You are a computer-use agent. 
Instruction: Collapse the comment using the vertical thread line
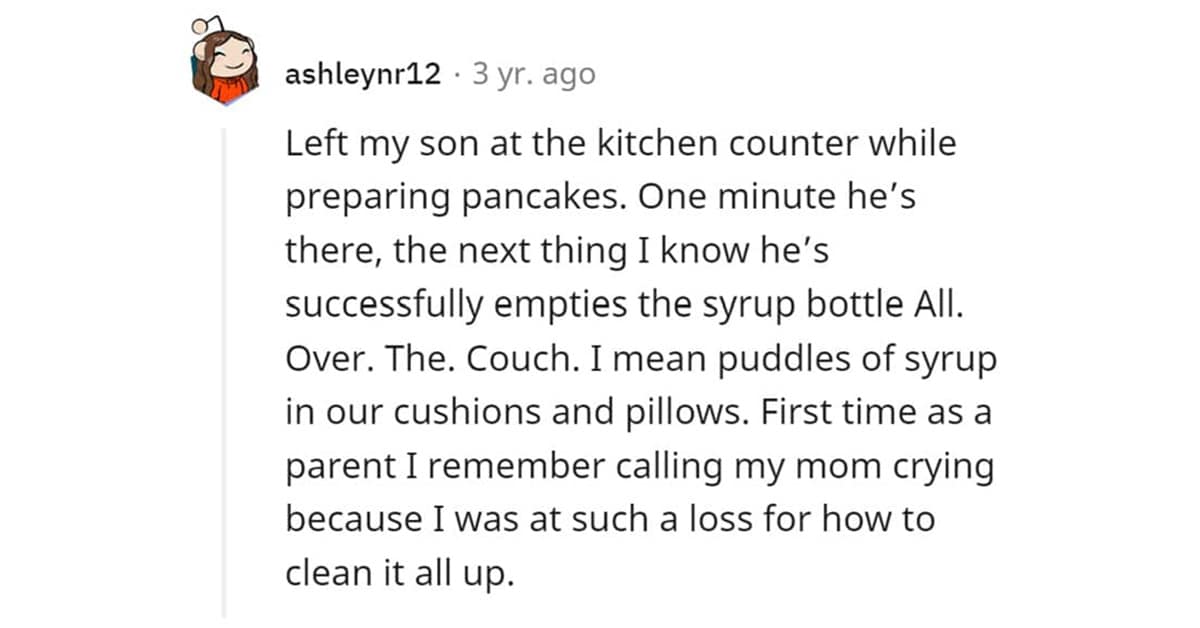(224, 370)
